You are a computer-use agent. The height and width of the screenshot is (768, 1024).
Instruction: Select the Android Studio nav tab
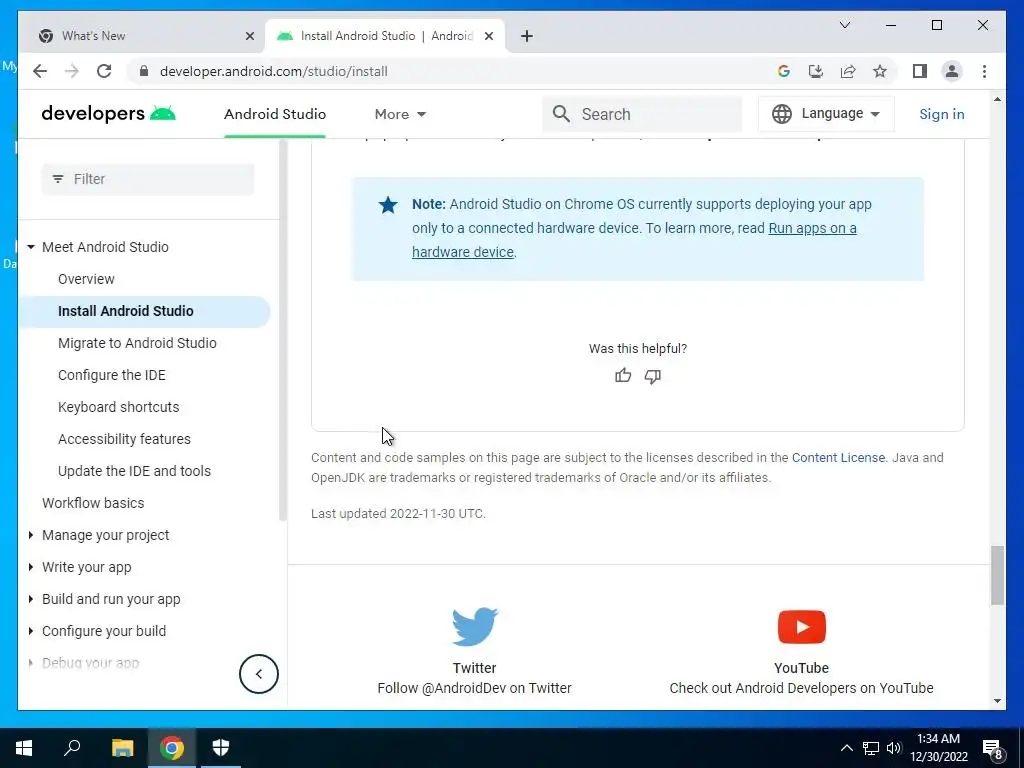click(x=275, y=114)
